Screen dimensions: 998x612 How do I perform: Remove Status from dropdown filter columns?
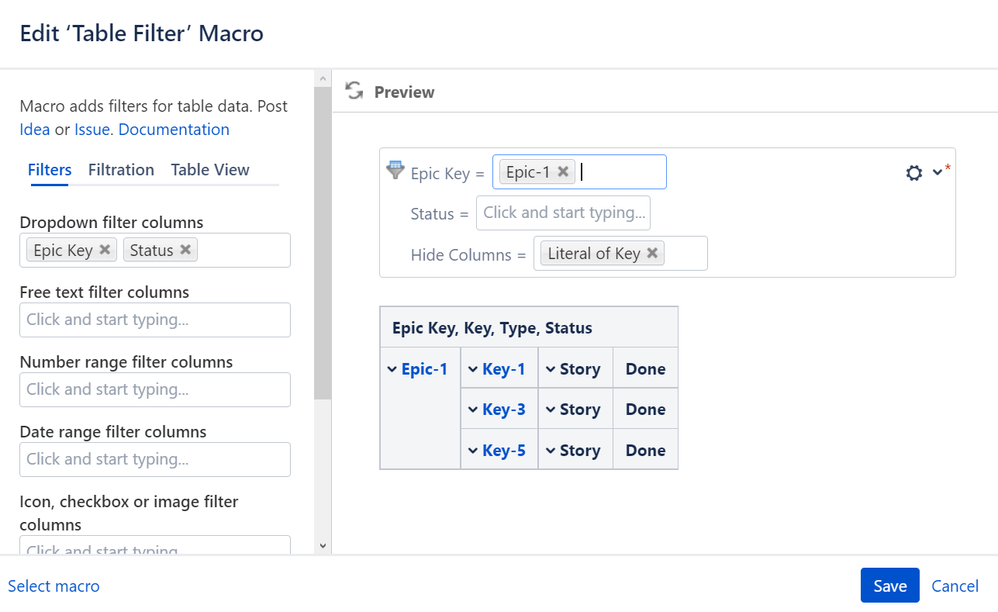185,250
